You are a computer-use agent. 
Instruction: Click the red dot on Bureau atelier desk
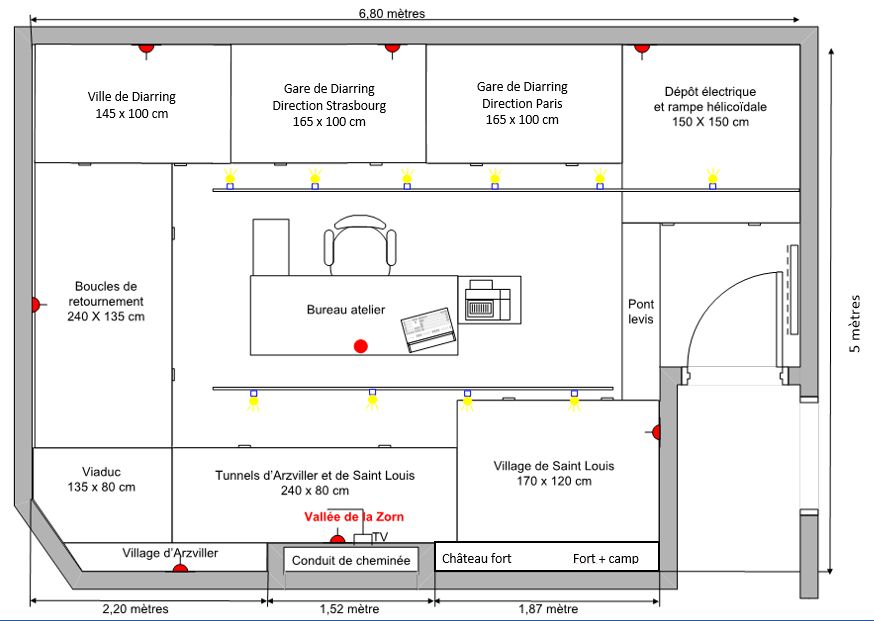(x=361, y=346)
